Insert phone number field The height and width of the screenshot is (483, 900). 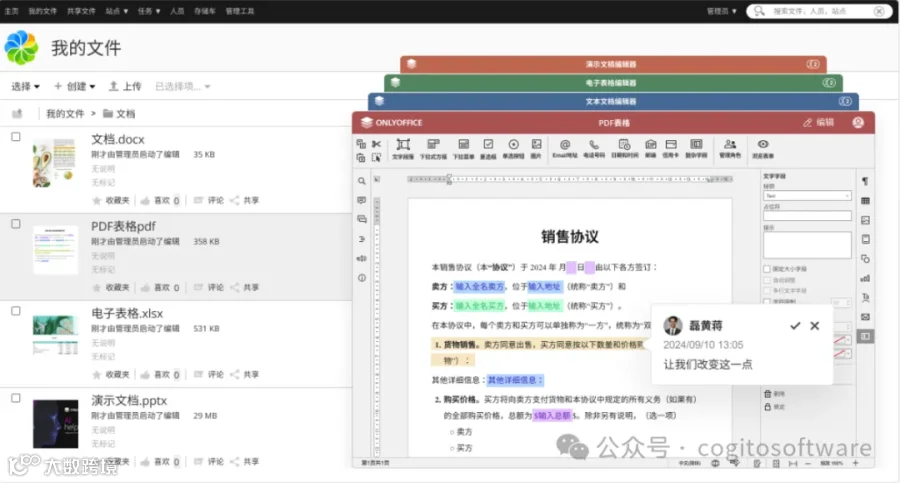tap(594, 149)
